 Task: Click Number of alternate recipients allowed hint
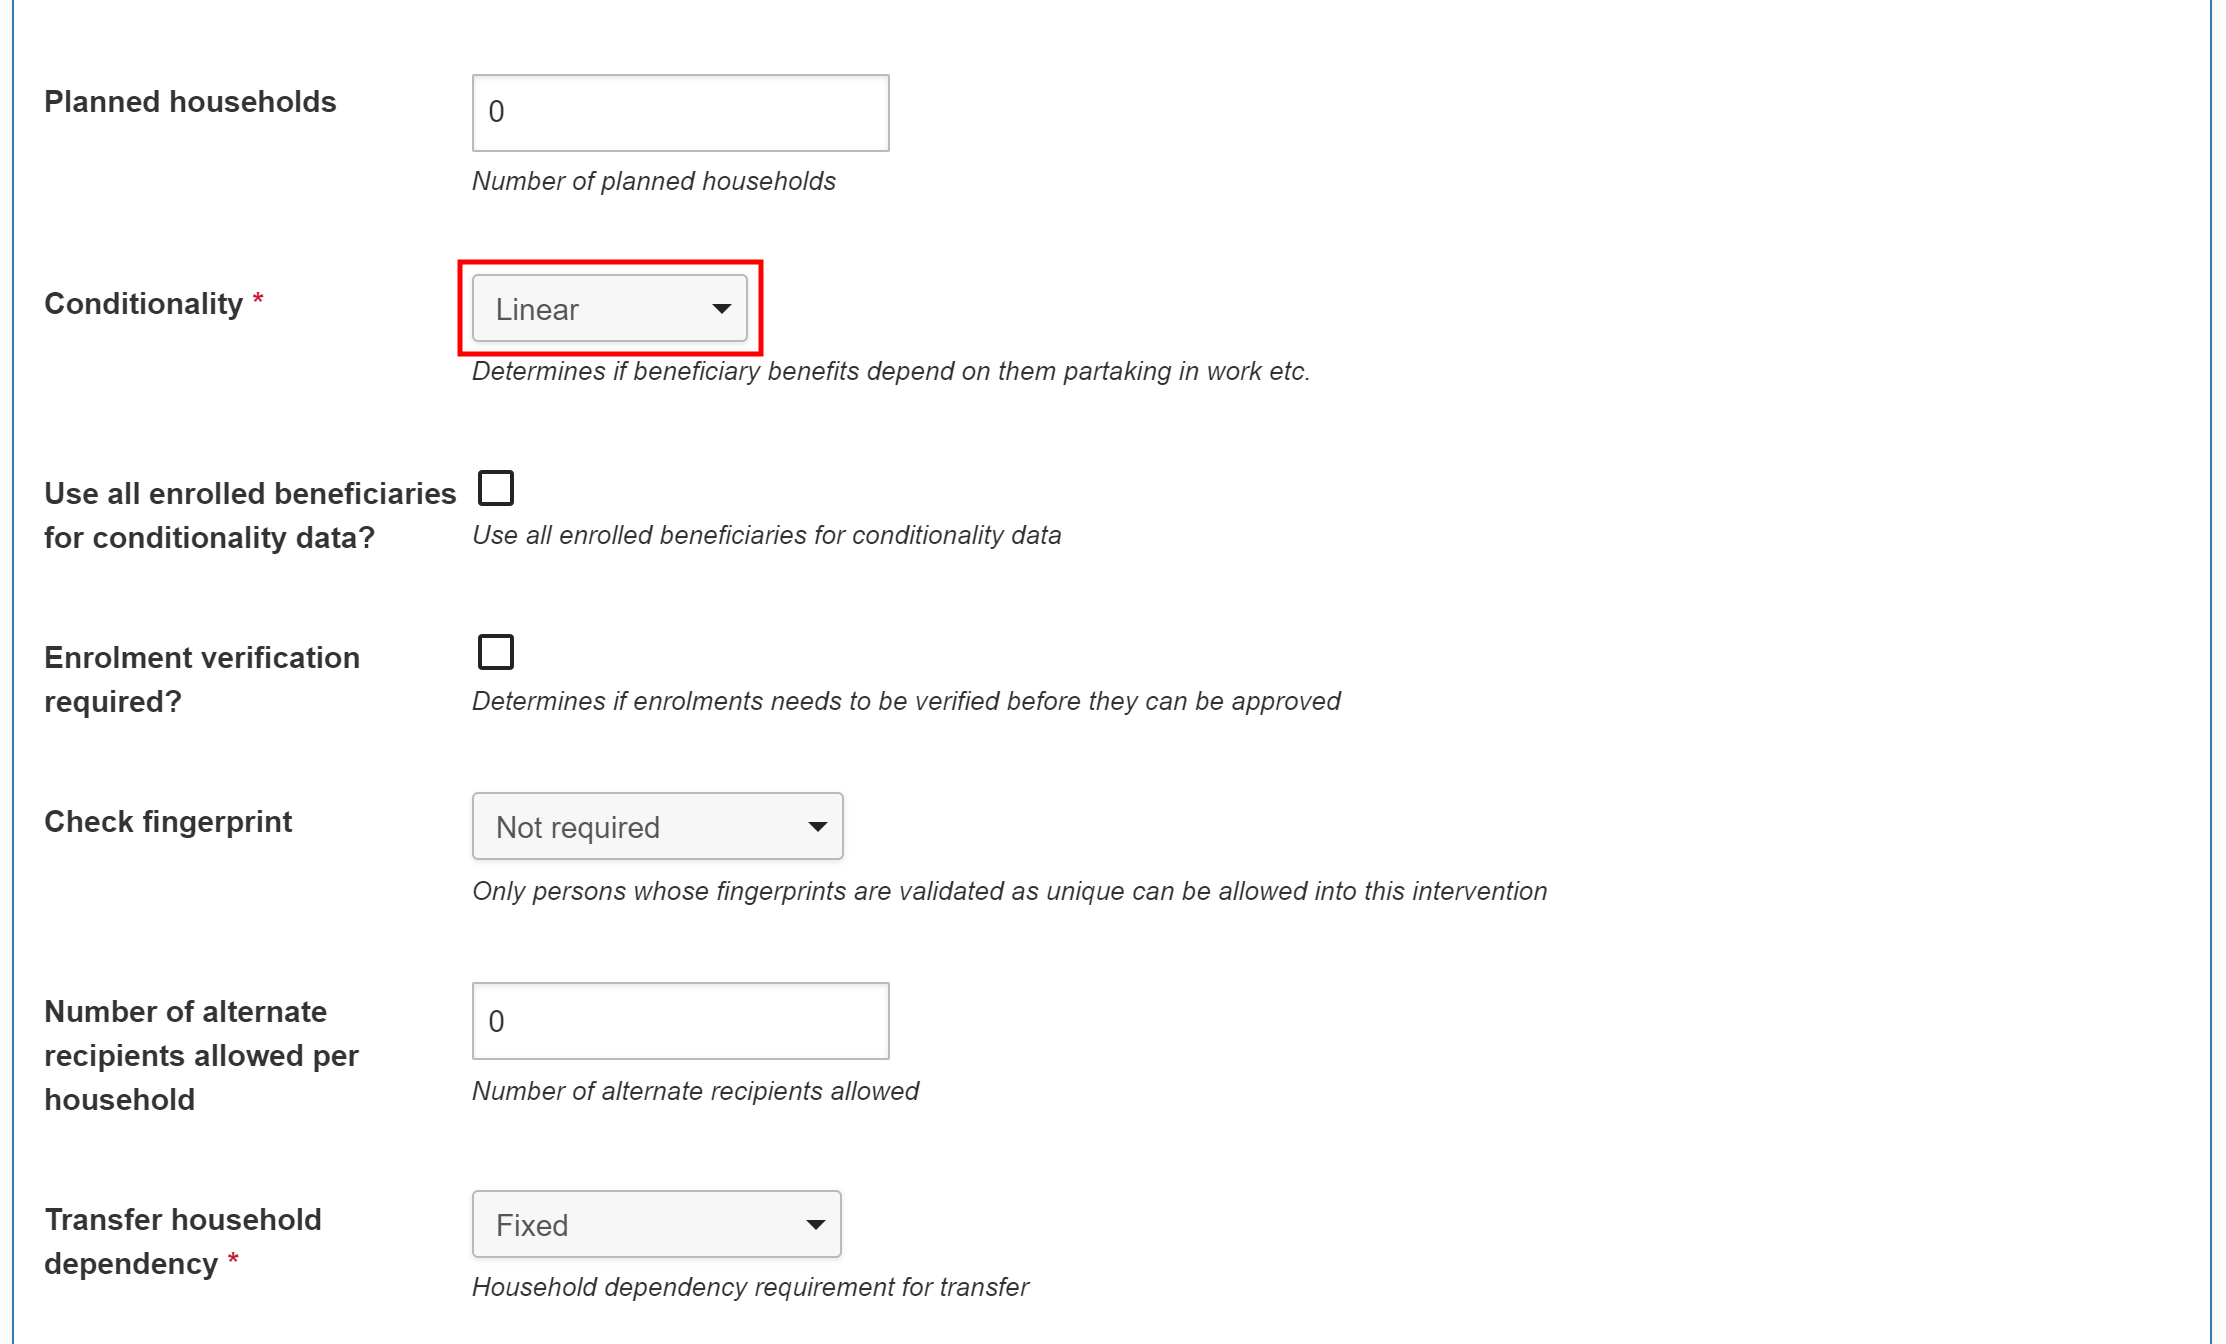tap(695, 1091)
